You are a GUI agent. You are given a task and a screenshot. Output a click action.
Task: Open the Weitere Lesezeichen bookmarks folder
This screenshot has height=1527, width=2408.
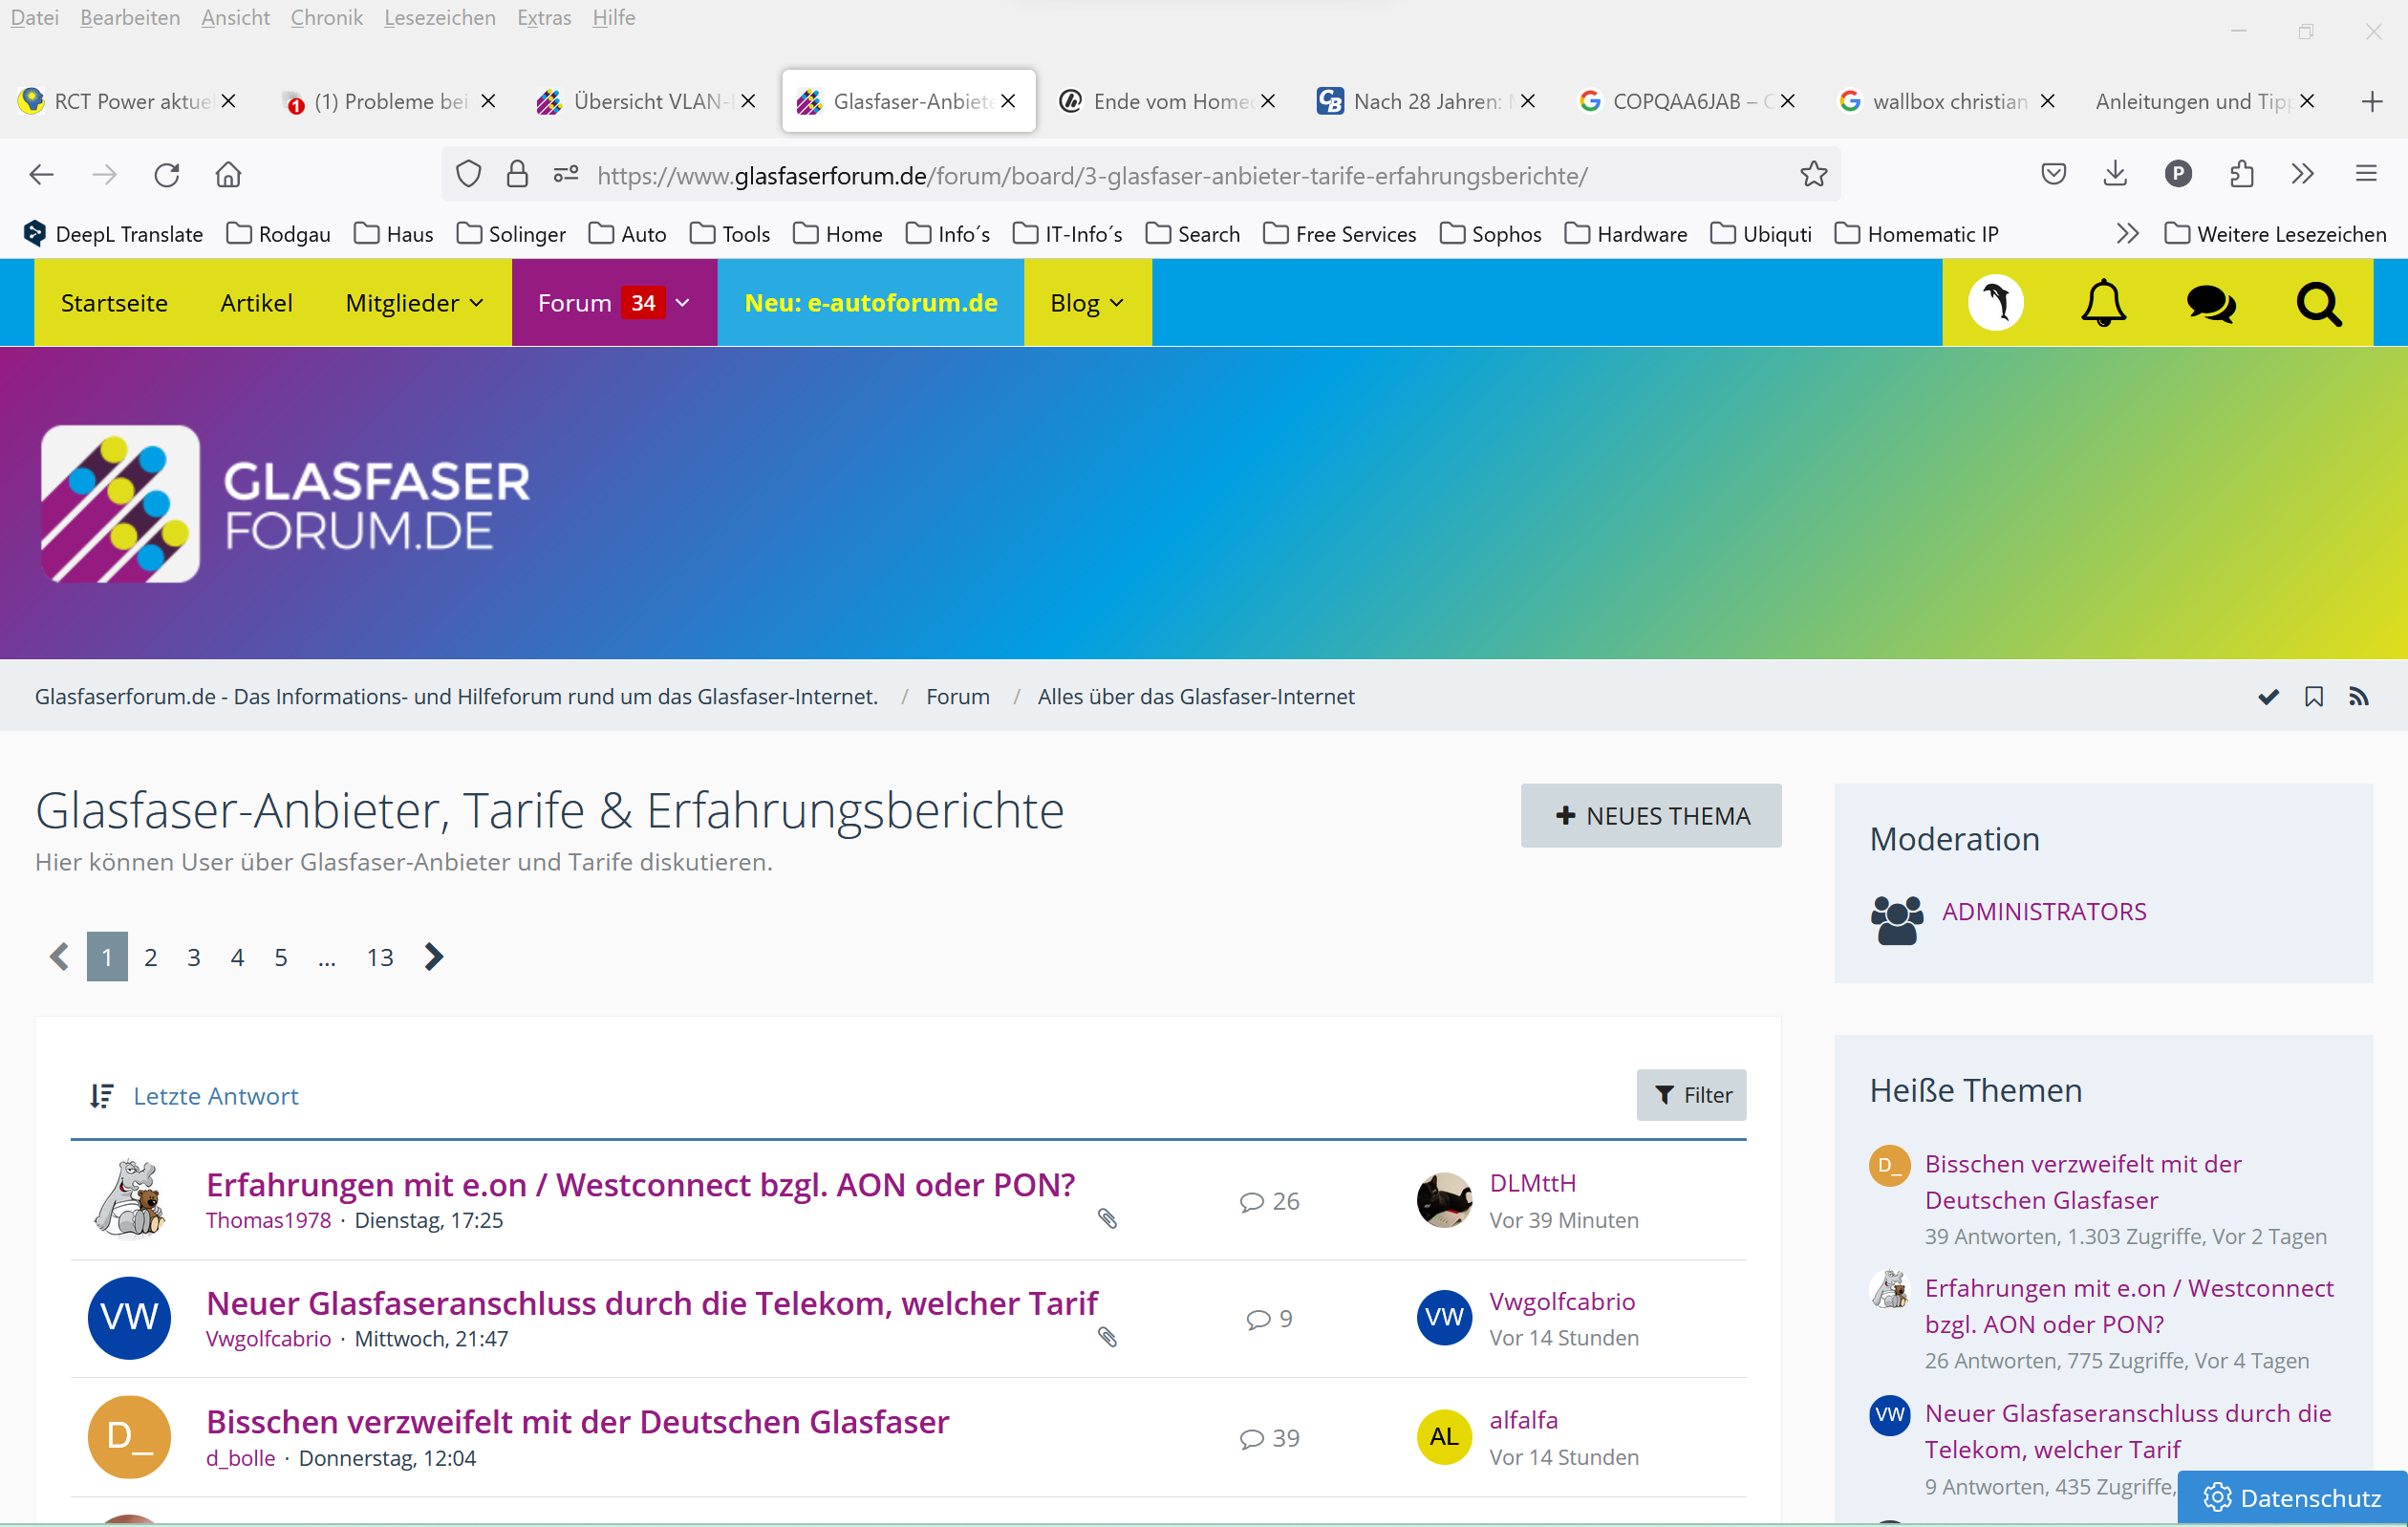2275,234
